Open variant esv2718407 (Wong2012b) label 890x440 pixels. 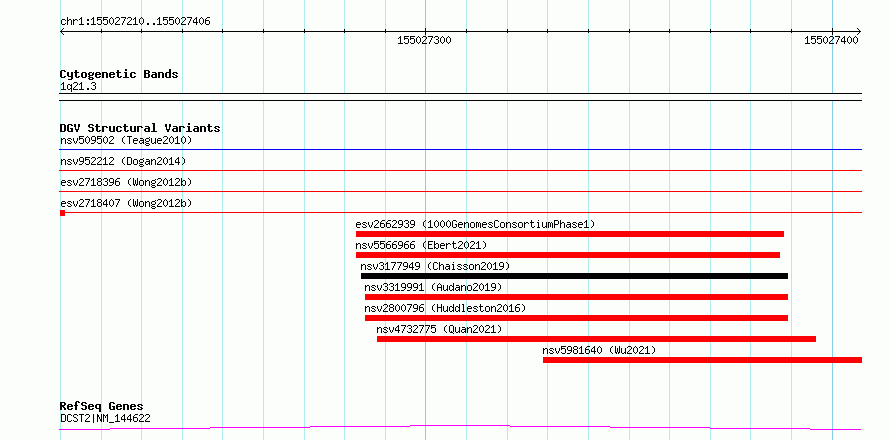click(x=126, y=203)
